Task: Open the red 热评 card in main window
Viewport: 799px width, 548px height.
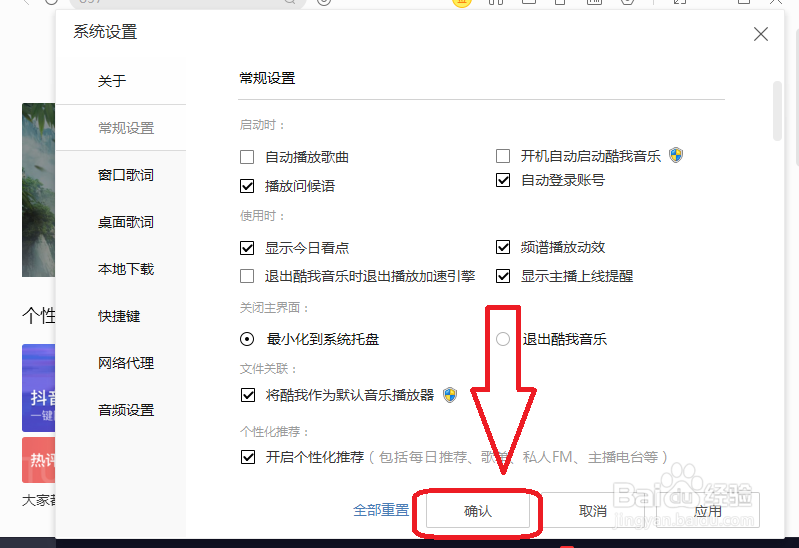Action: pyautogui.click(x=38, y=460)
